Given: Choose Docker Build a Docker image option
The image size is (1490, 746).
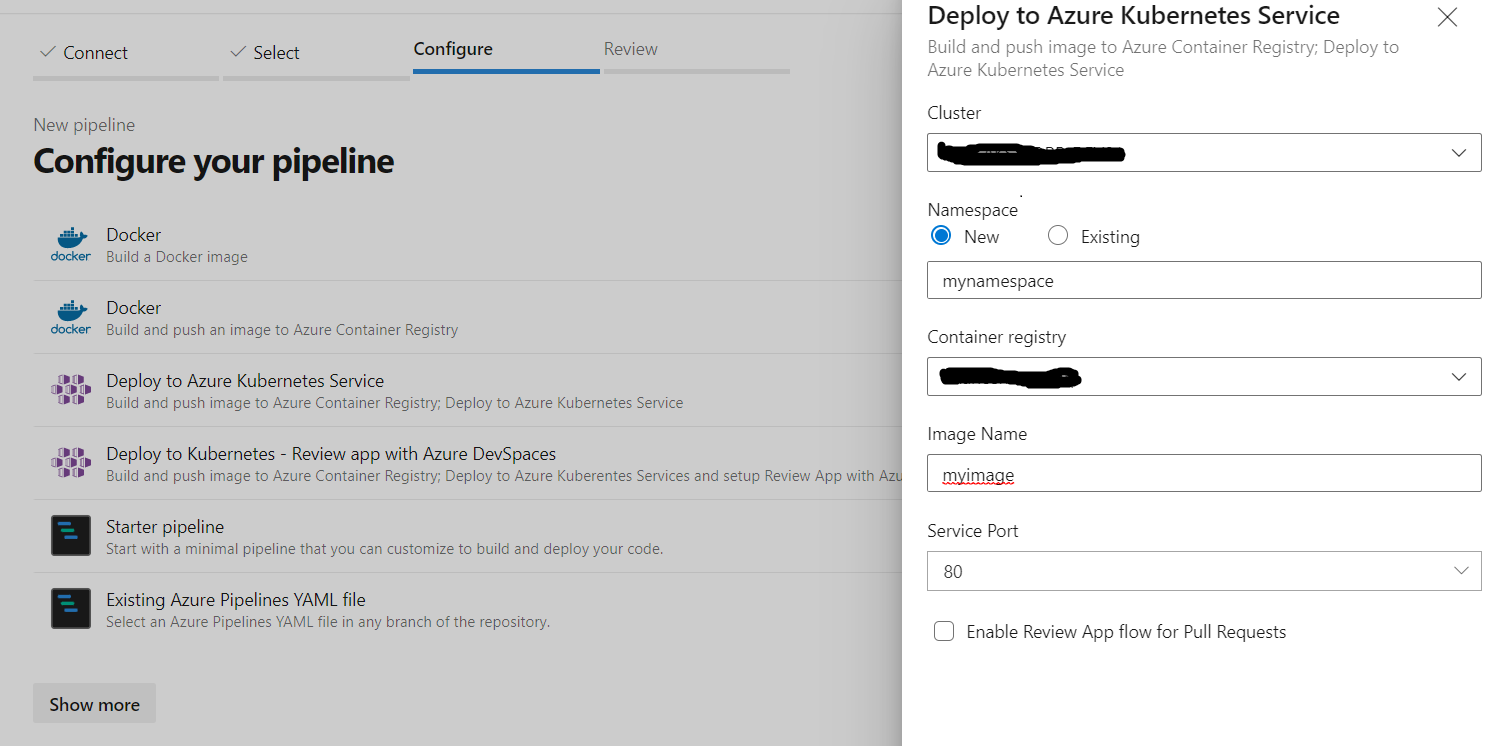Looking at the screenshot, I should tap(467, 244).
